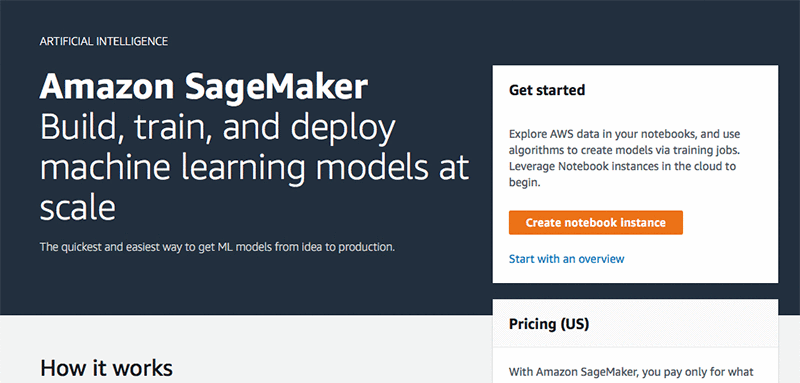Click the word Amazon in the main title
Image resolution: width=800 pixels, height=383 pixels.
(107, 86)
